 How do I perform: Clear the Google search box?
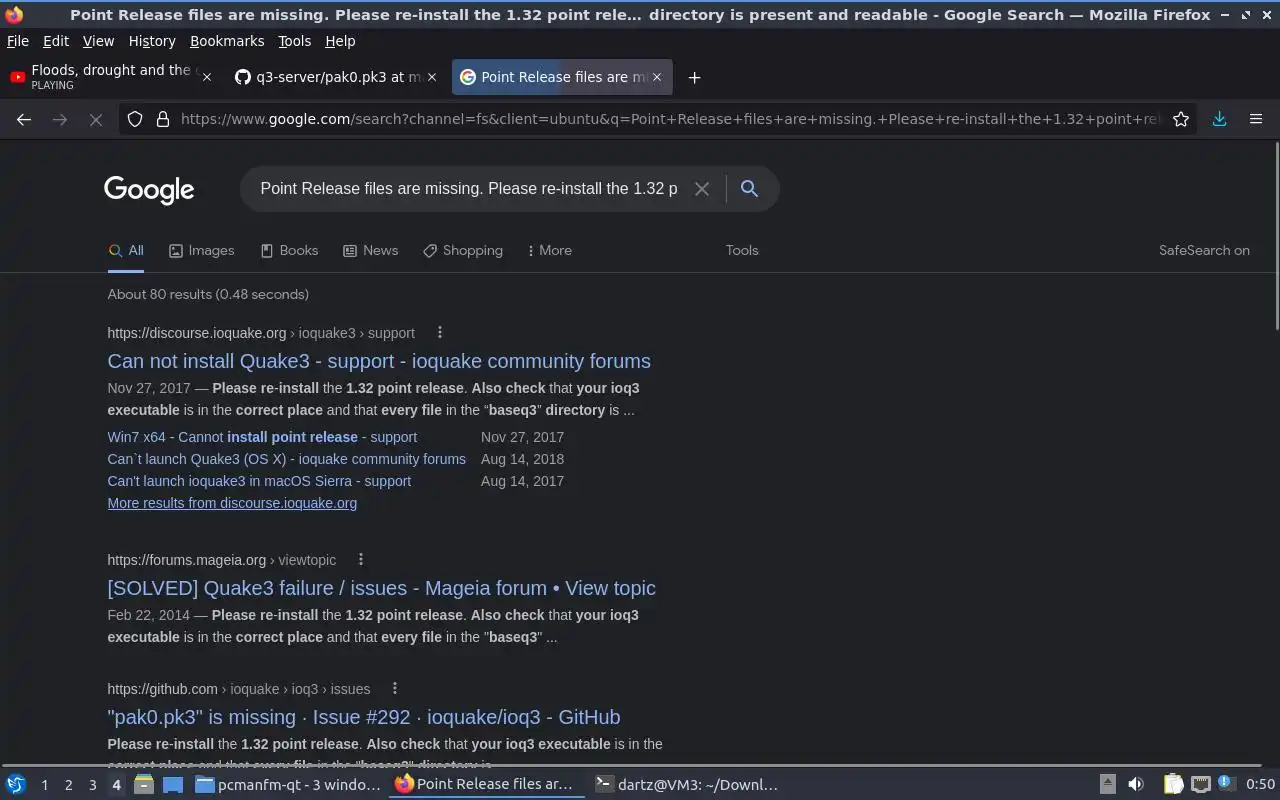pyautogui.click(x=702, y=188)
